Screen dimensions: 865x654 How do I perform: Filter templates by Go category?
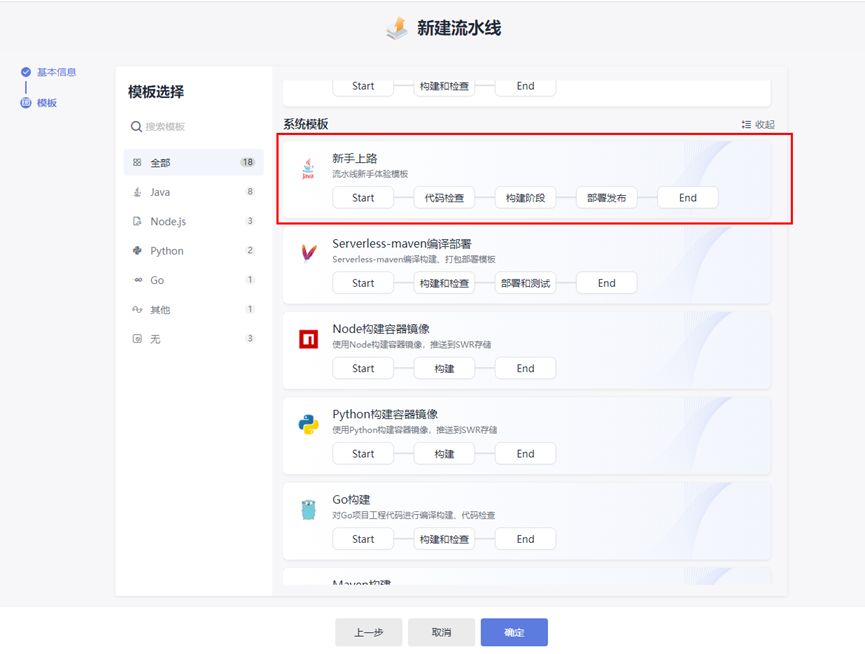tap(194, 280)
